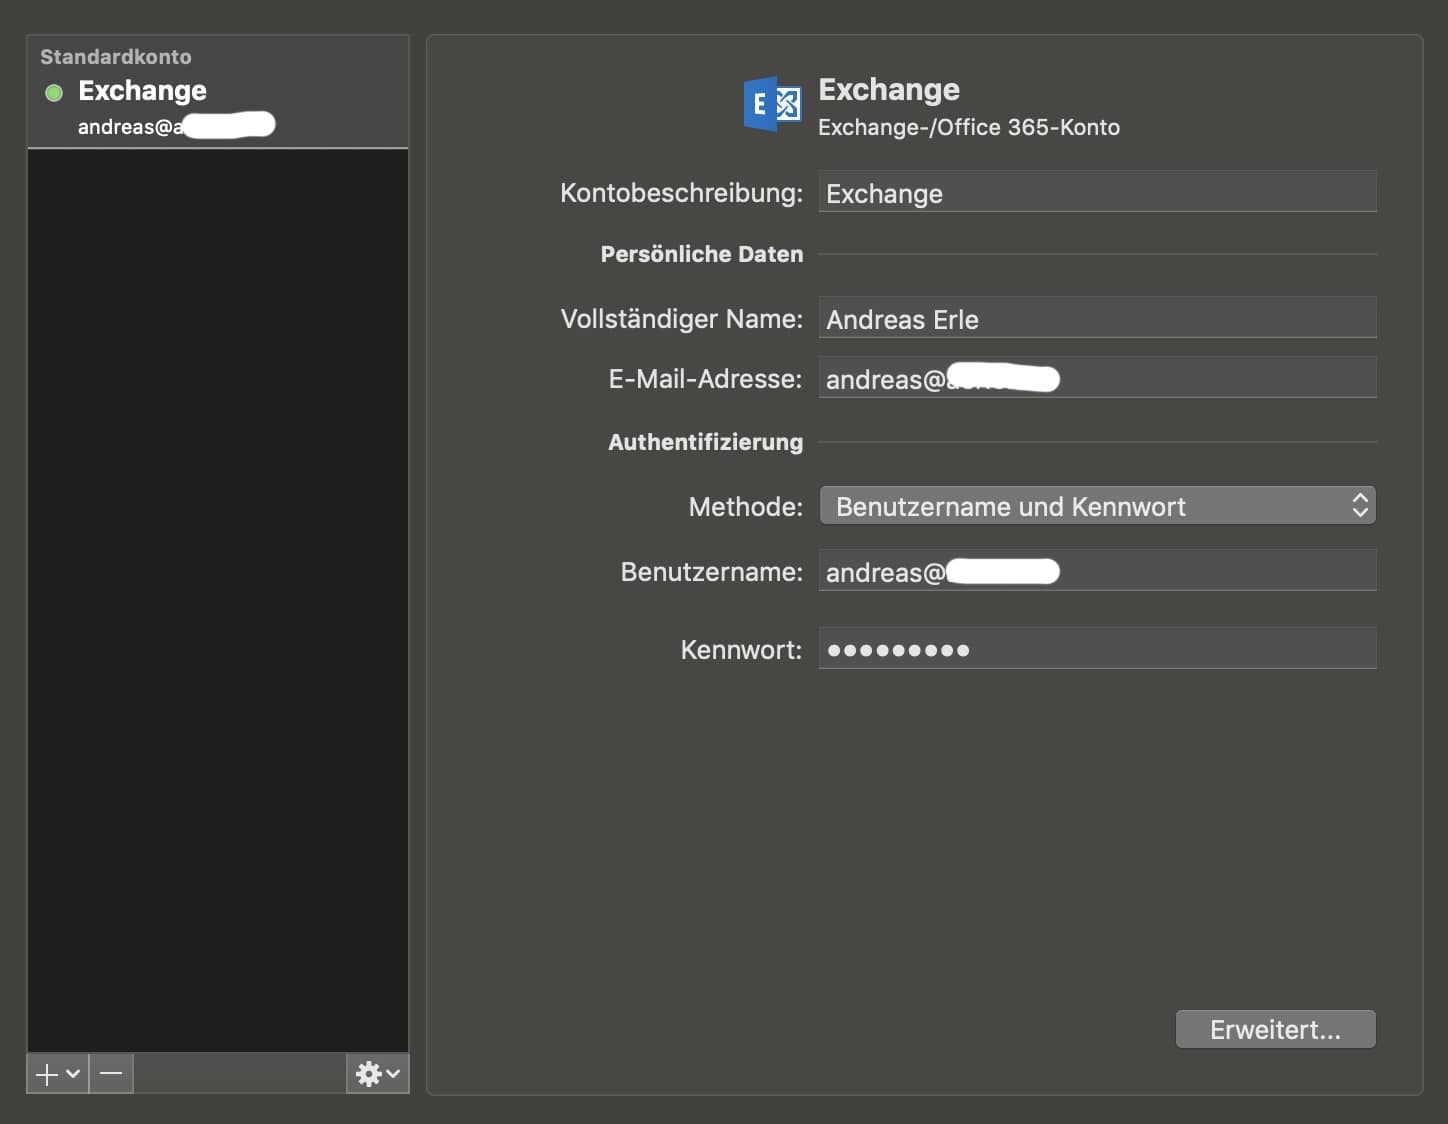Click the Erweitert... button
The image size is (1448, 1124).
click(1275, 1030)
